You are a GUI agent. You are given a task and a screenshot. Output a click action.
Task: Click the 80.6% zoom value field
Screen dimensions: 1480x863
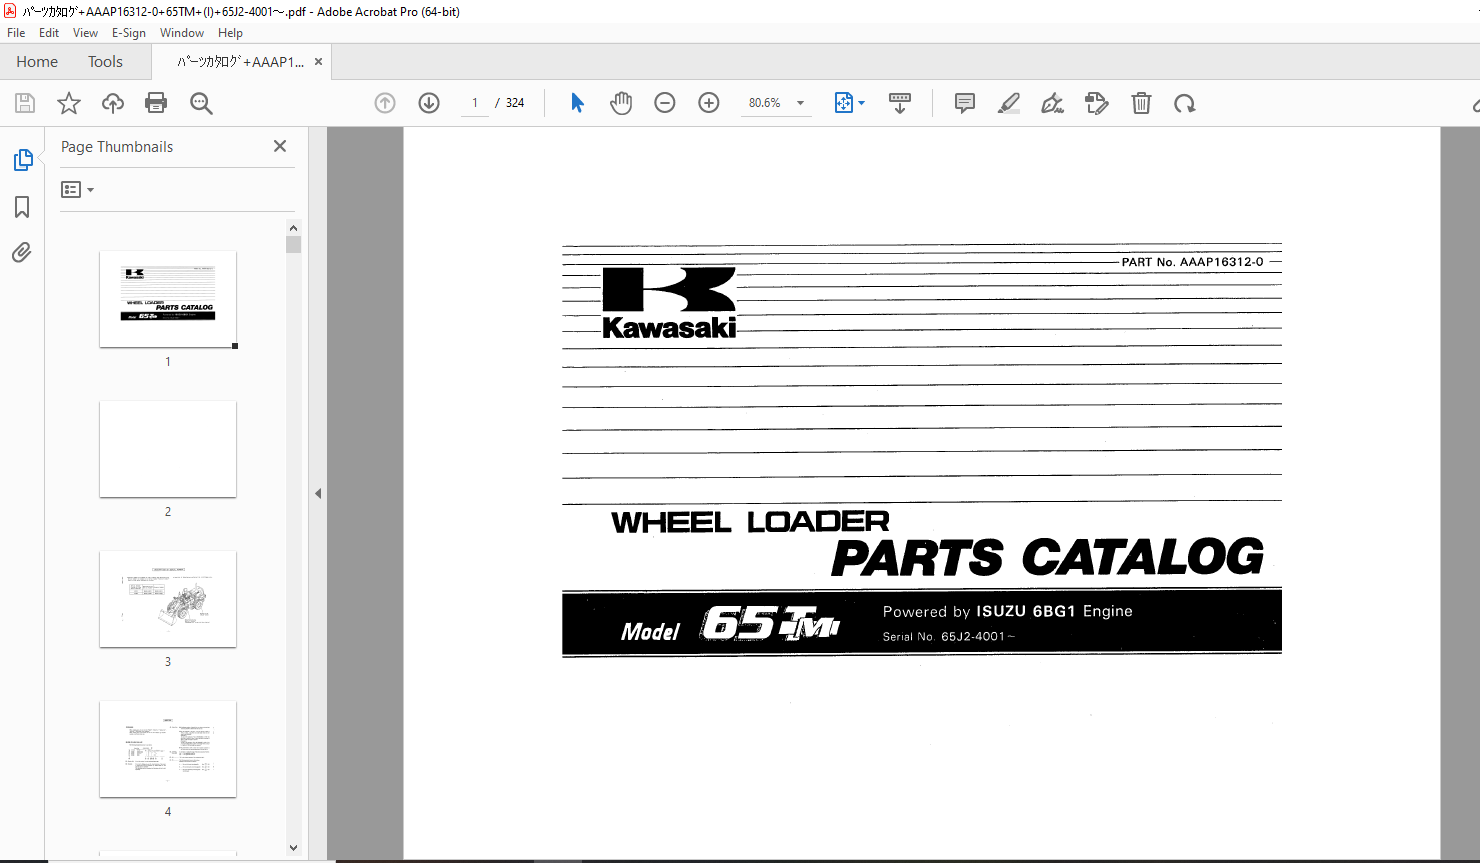pyautogui.click(x=765, y=103)
